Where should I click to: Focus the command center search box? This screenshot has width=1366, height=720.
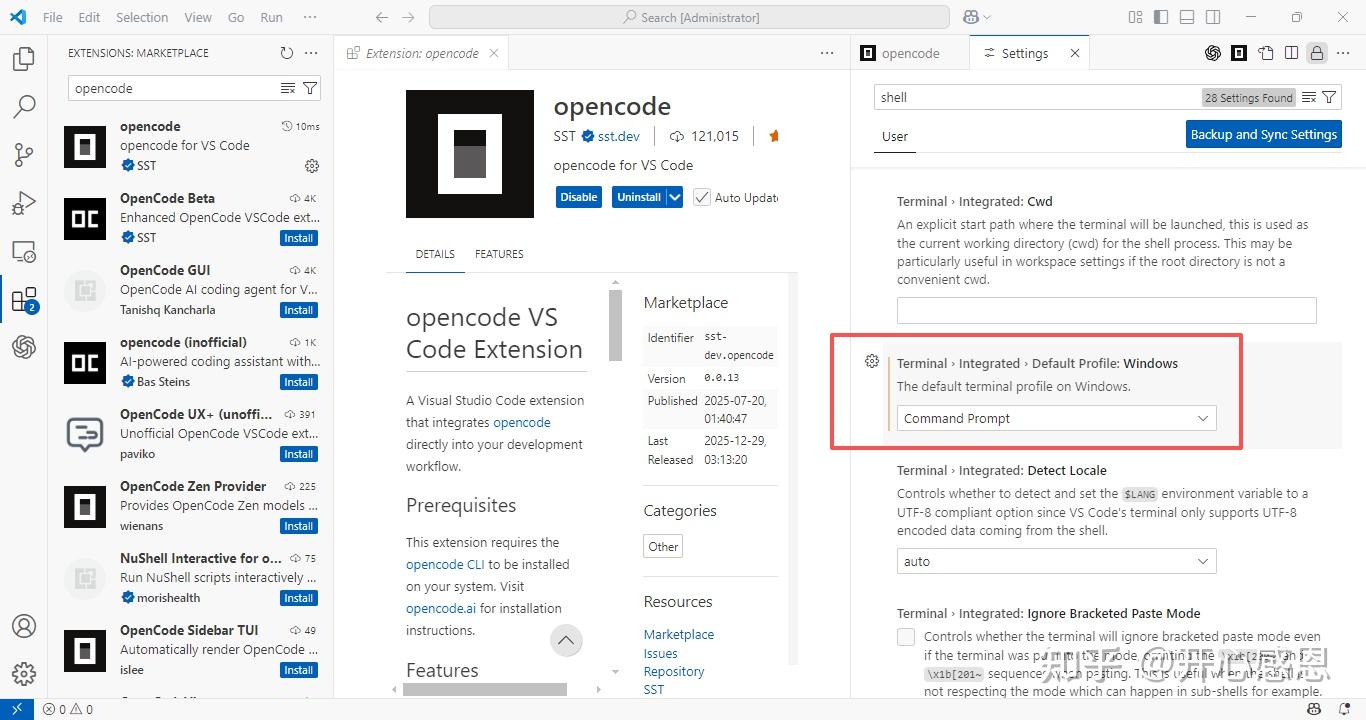coord(689,17)
